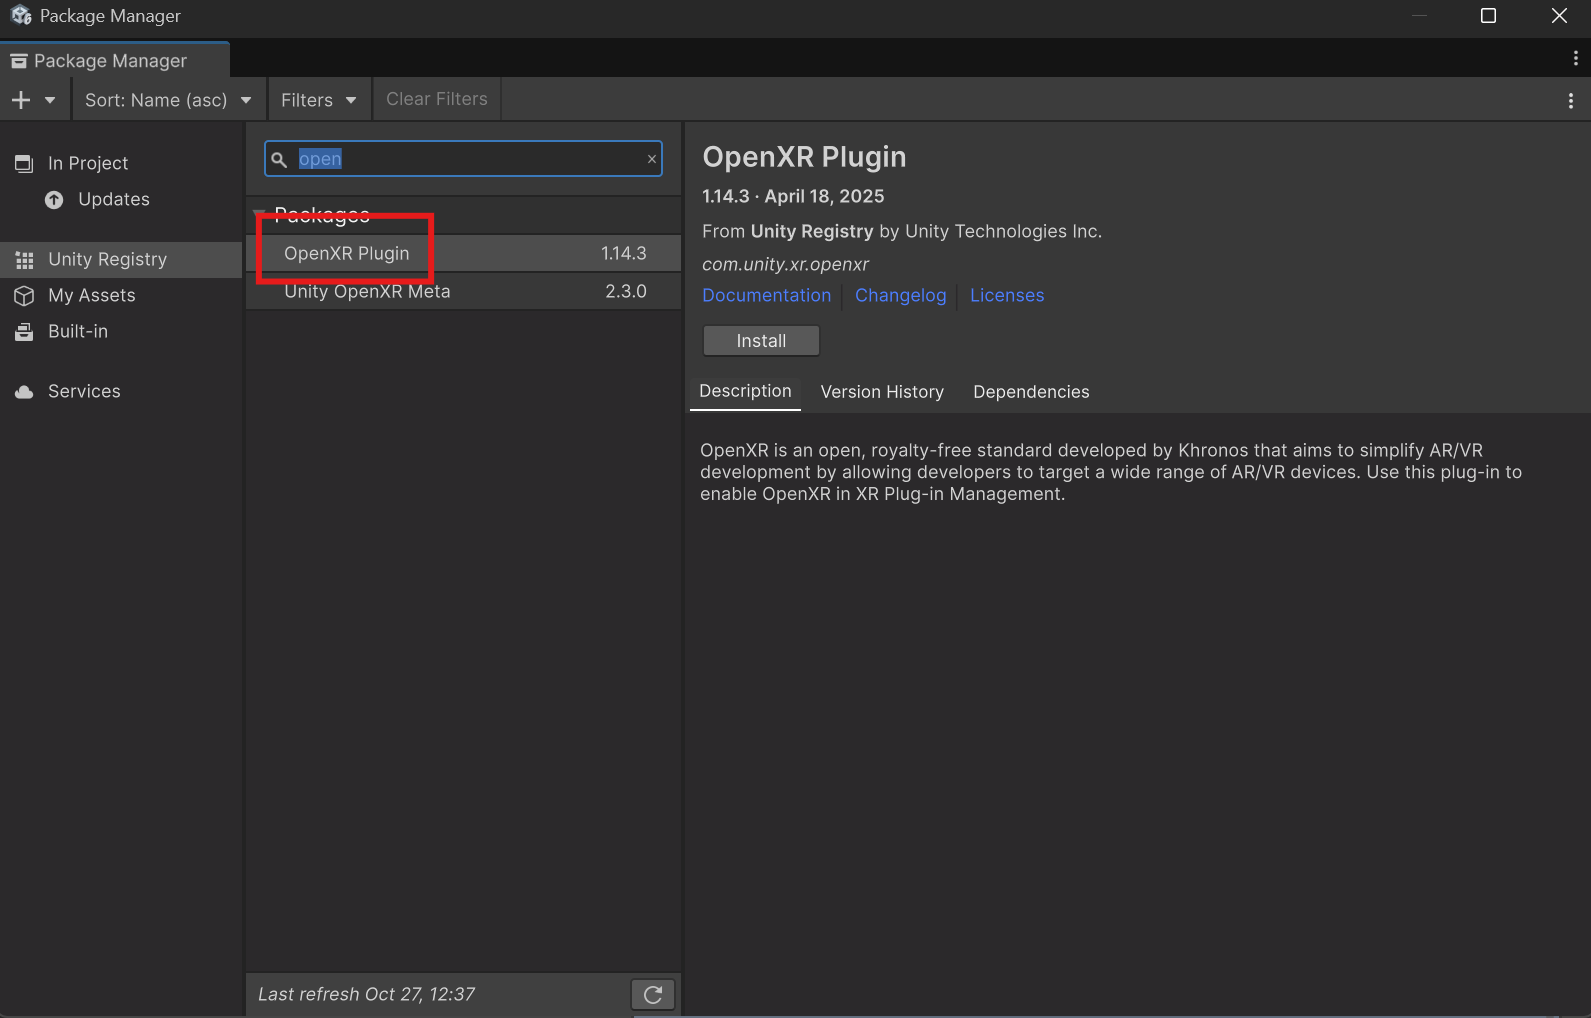Image resolution: width=1591 pixels, height=1018 pixels.
Task: Collapse the Packages group triangle
Action: pos(260,214)
